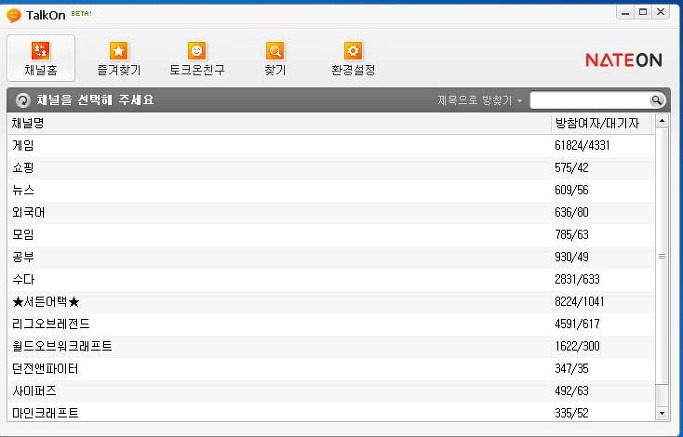Click the scrollbar down arrow
Image resolution: width=683 pixels, height=437 pixels.
tap(662, 413)
